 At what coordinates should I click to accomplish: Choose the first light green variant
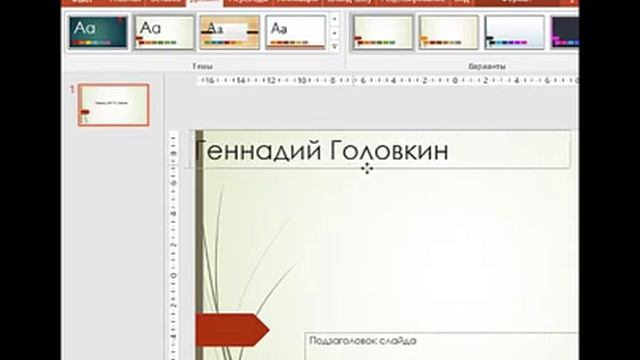click(x=383, y=32)
